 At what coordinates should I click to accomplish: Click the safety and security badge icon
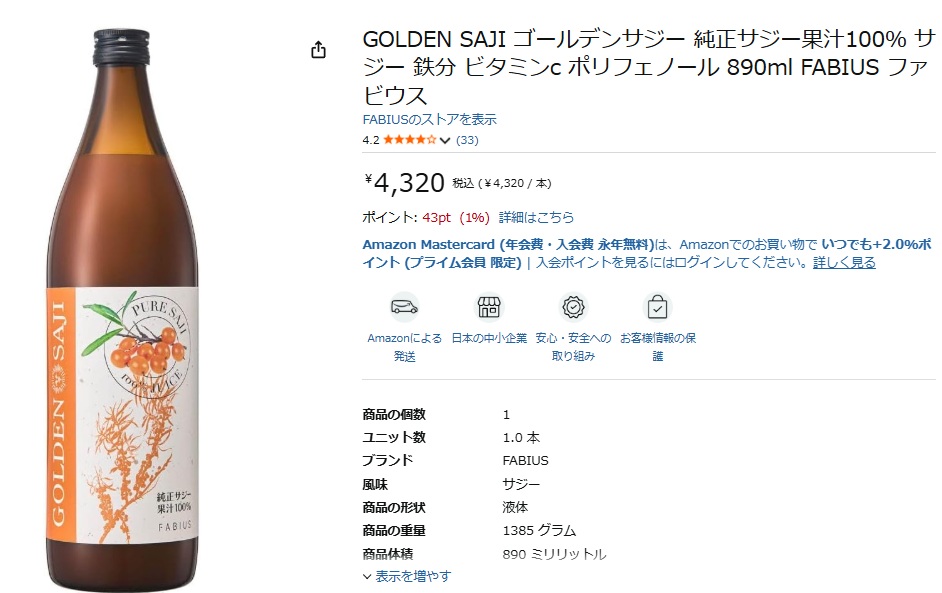point(573,306)
